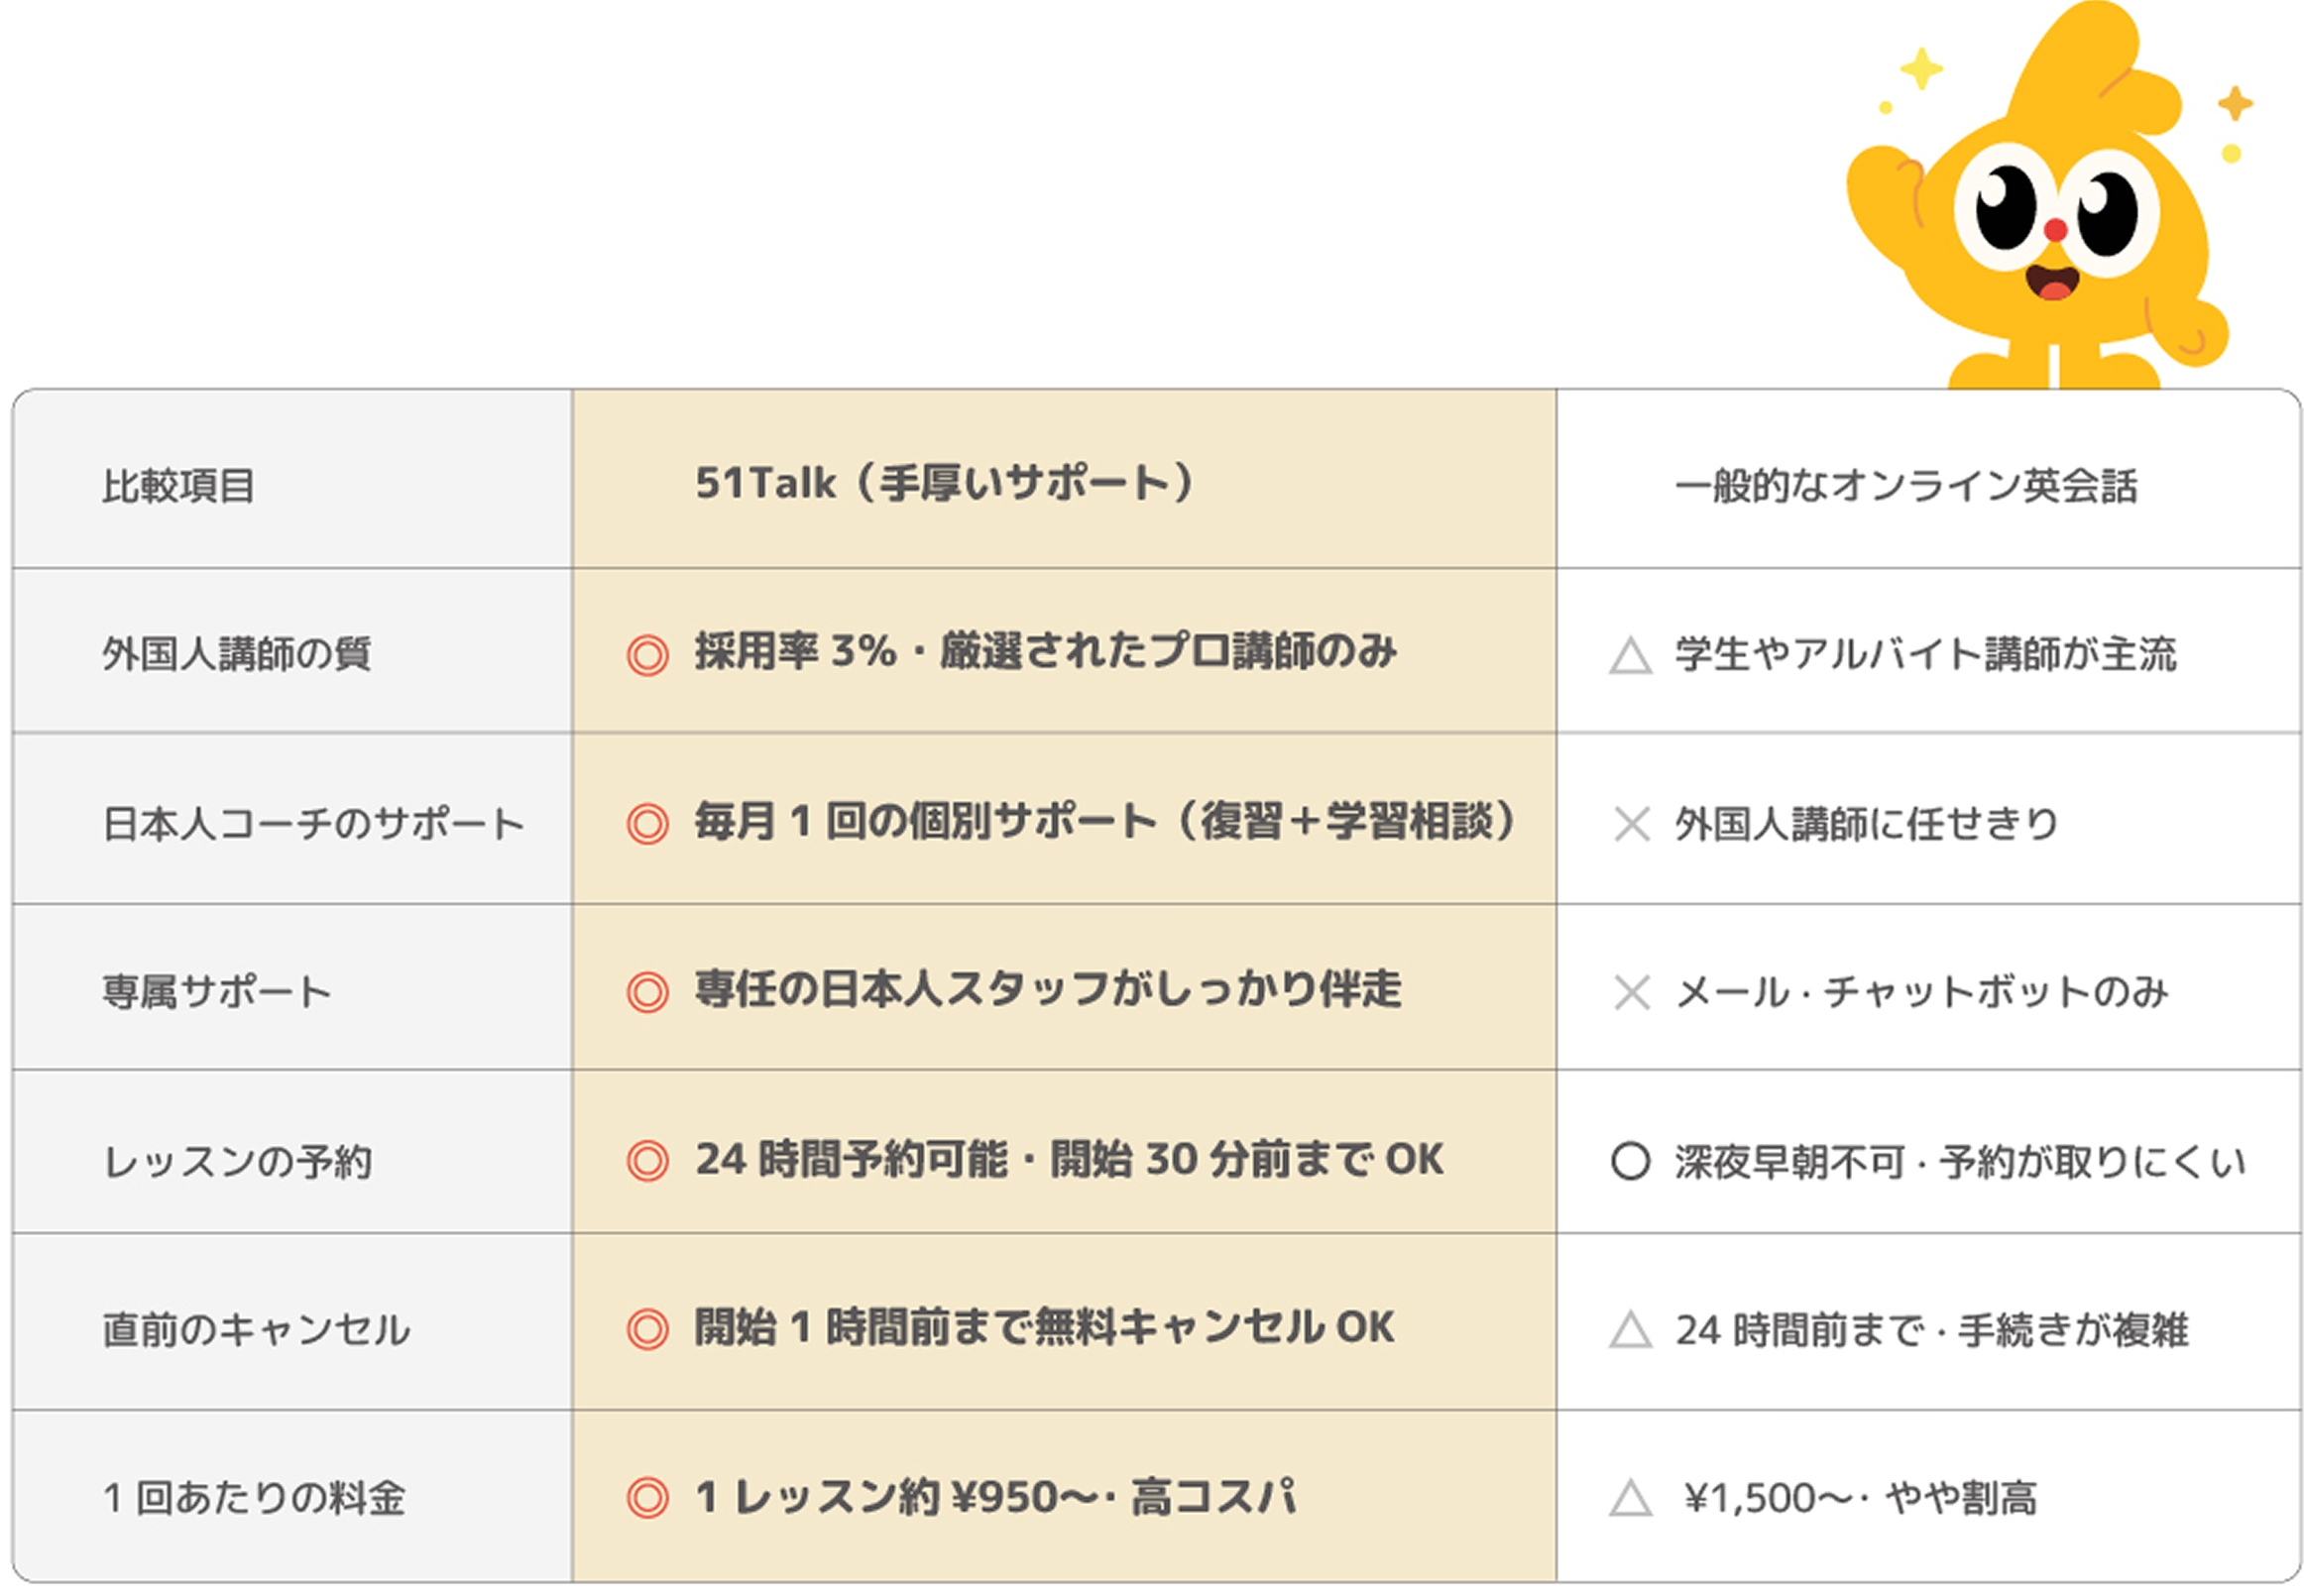Click double-circle icon beside 毎月 1 回の個別サポート

pos(647,825)
